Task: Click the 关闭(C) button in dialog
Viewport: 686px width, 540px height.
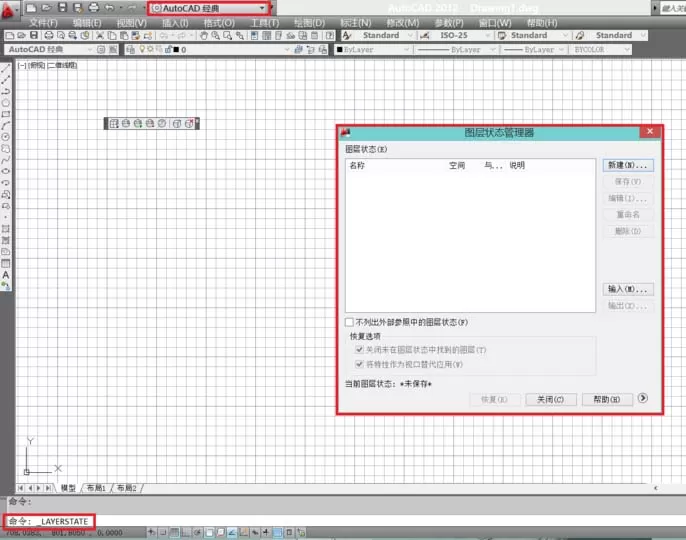Action: point(550,399)
